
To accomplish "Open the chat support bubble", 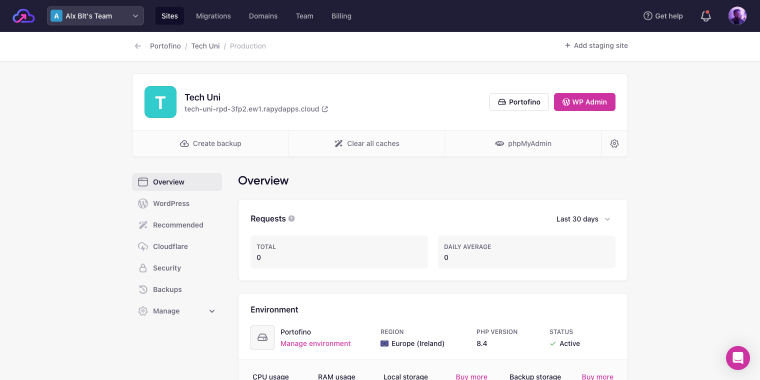I will pos(738,358).
